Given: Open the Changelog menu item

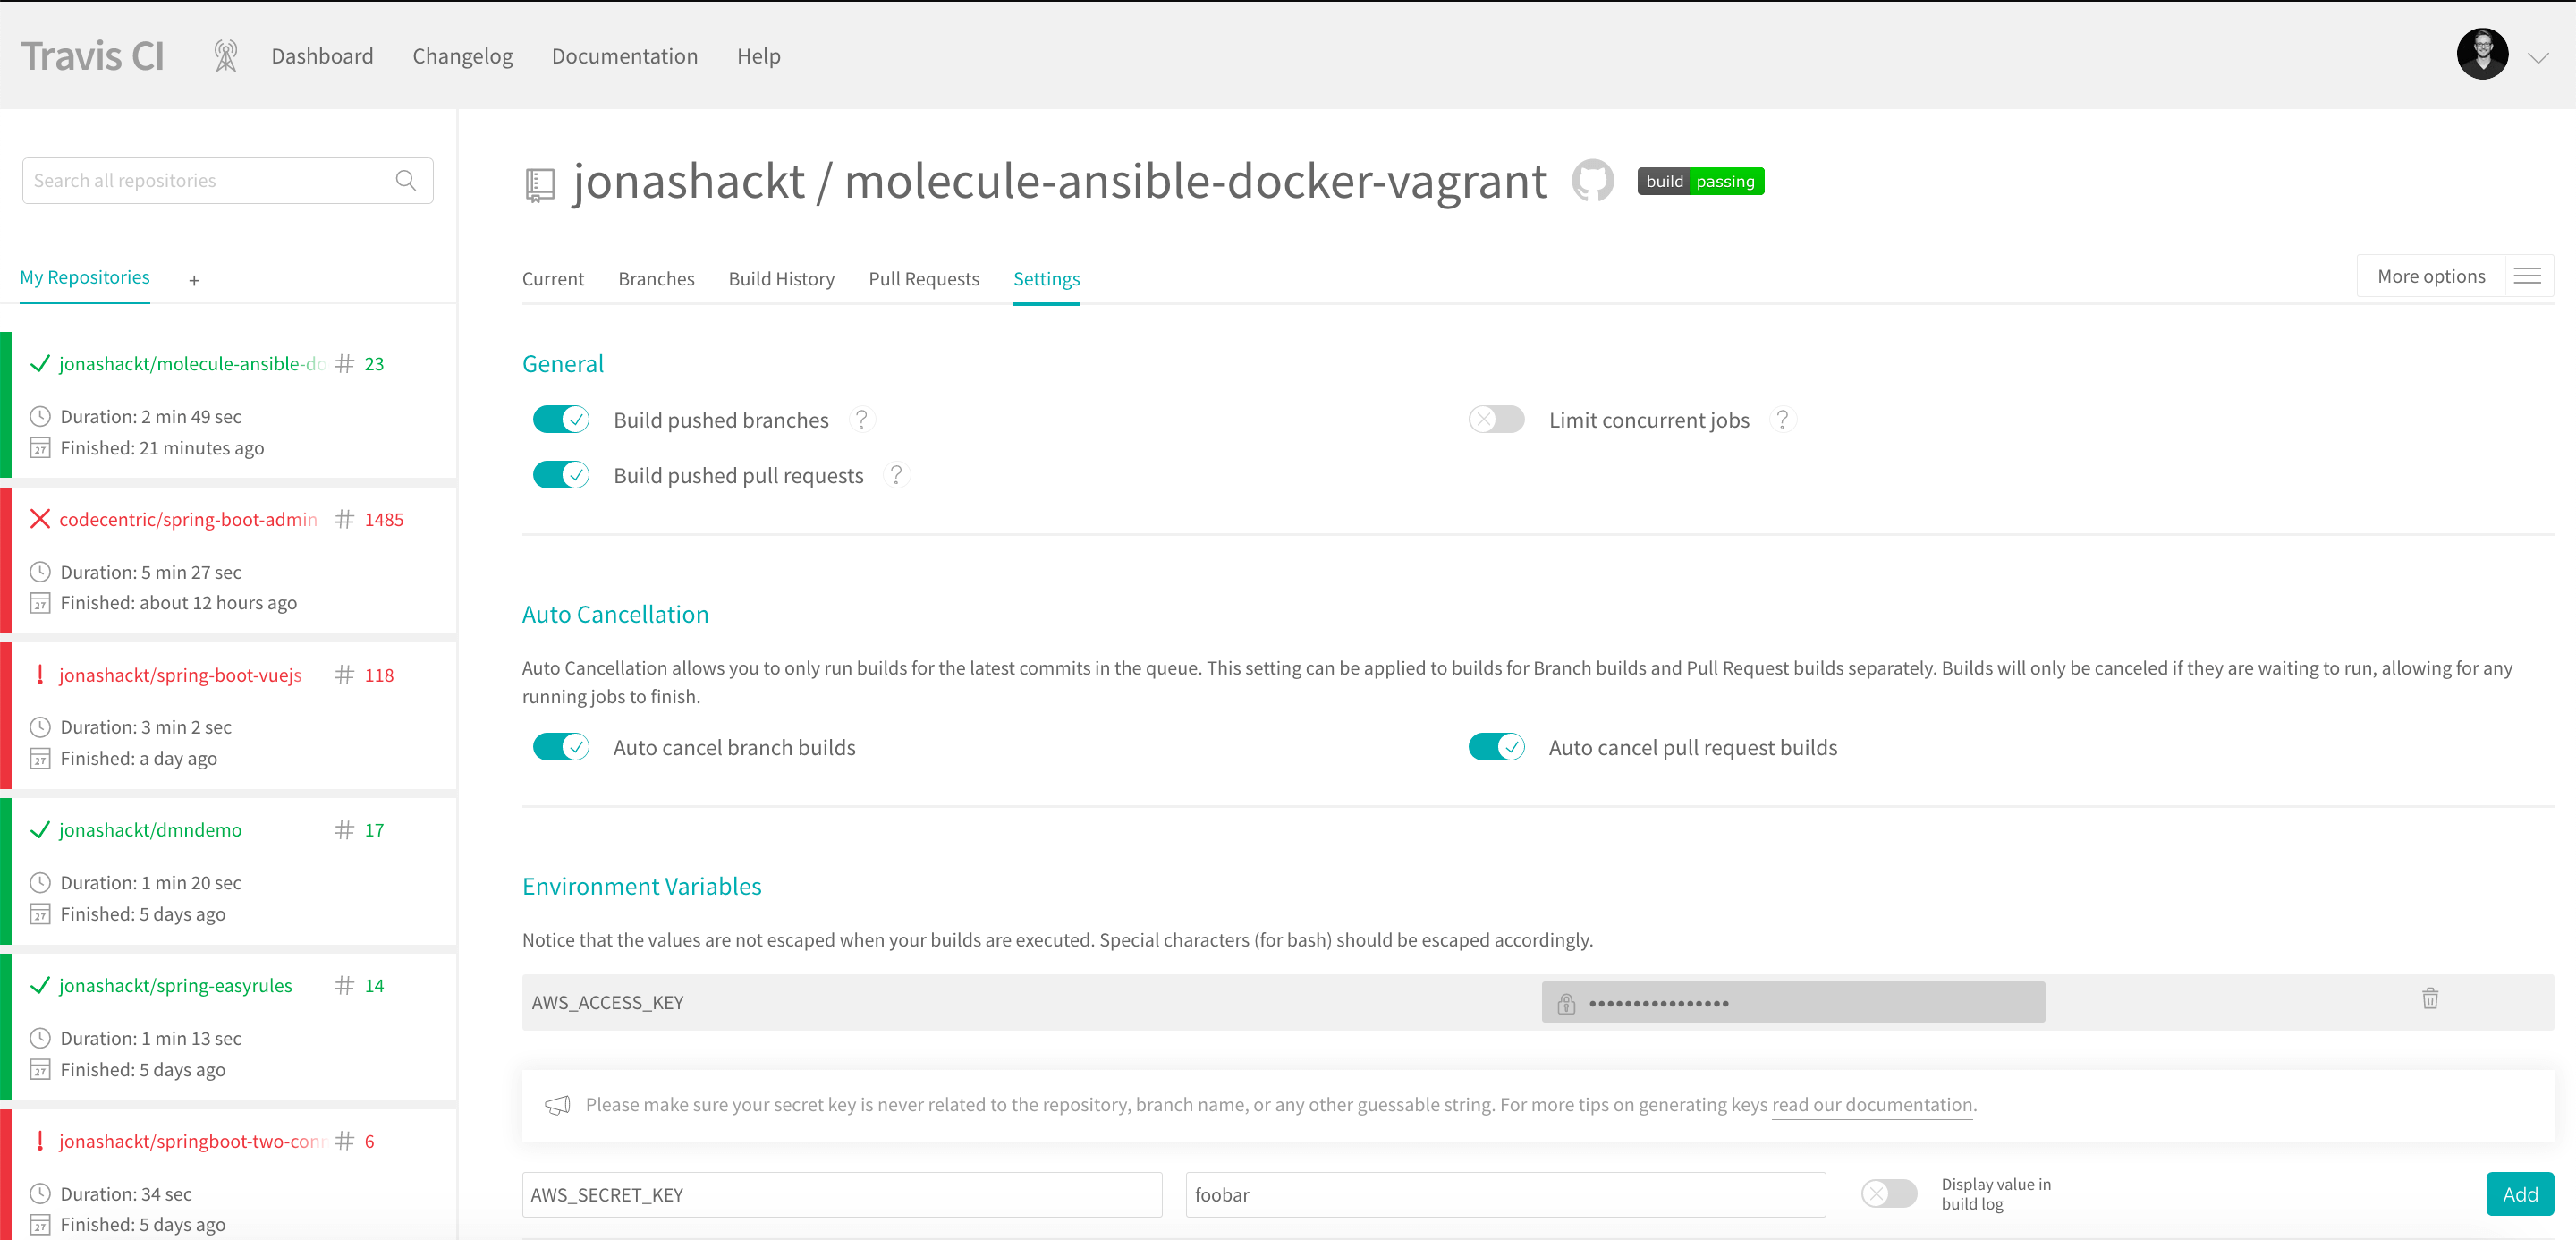Looking at the screenshot, I should 462,56.
